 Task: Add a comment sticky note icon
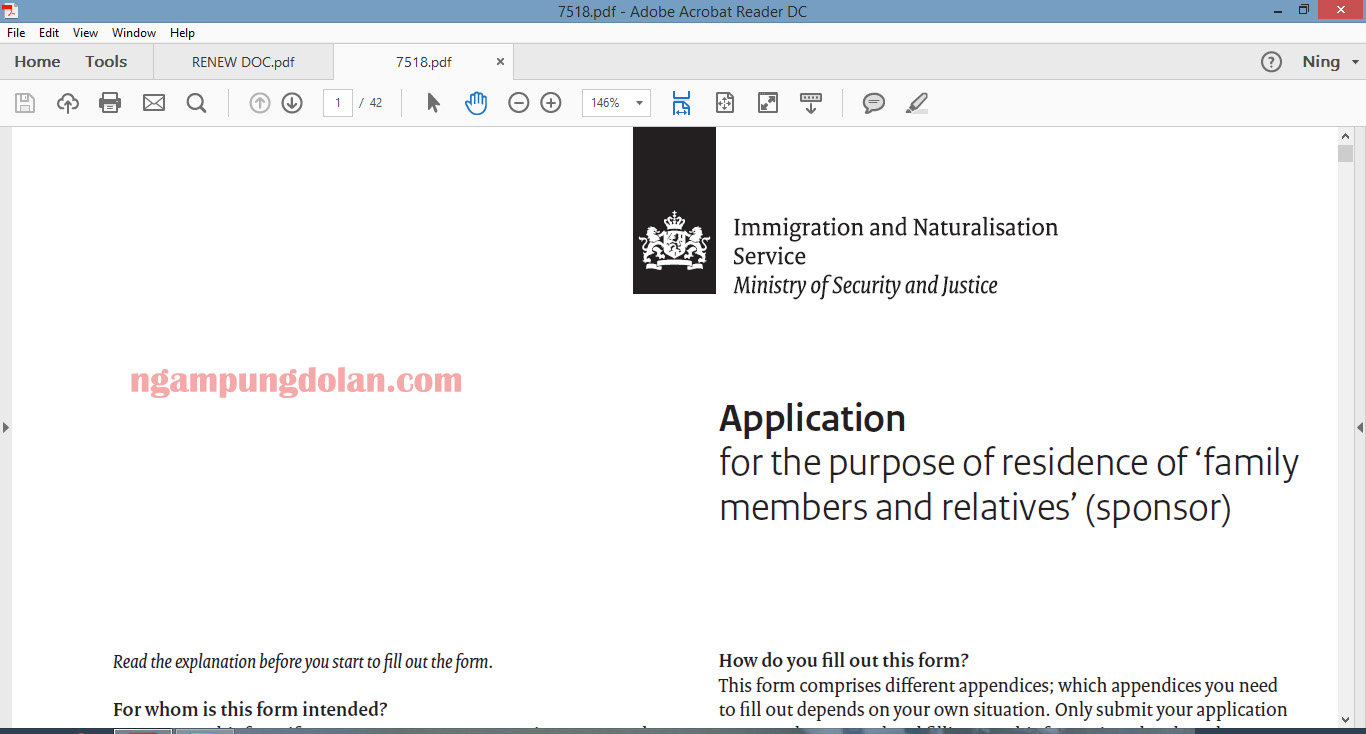click(874, 103)
